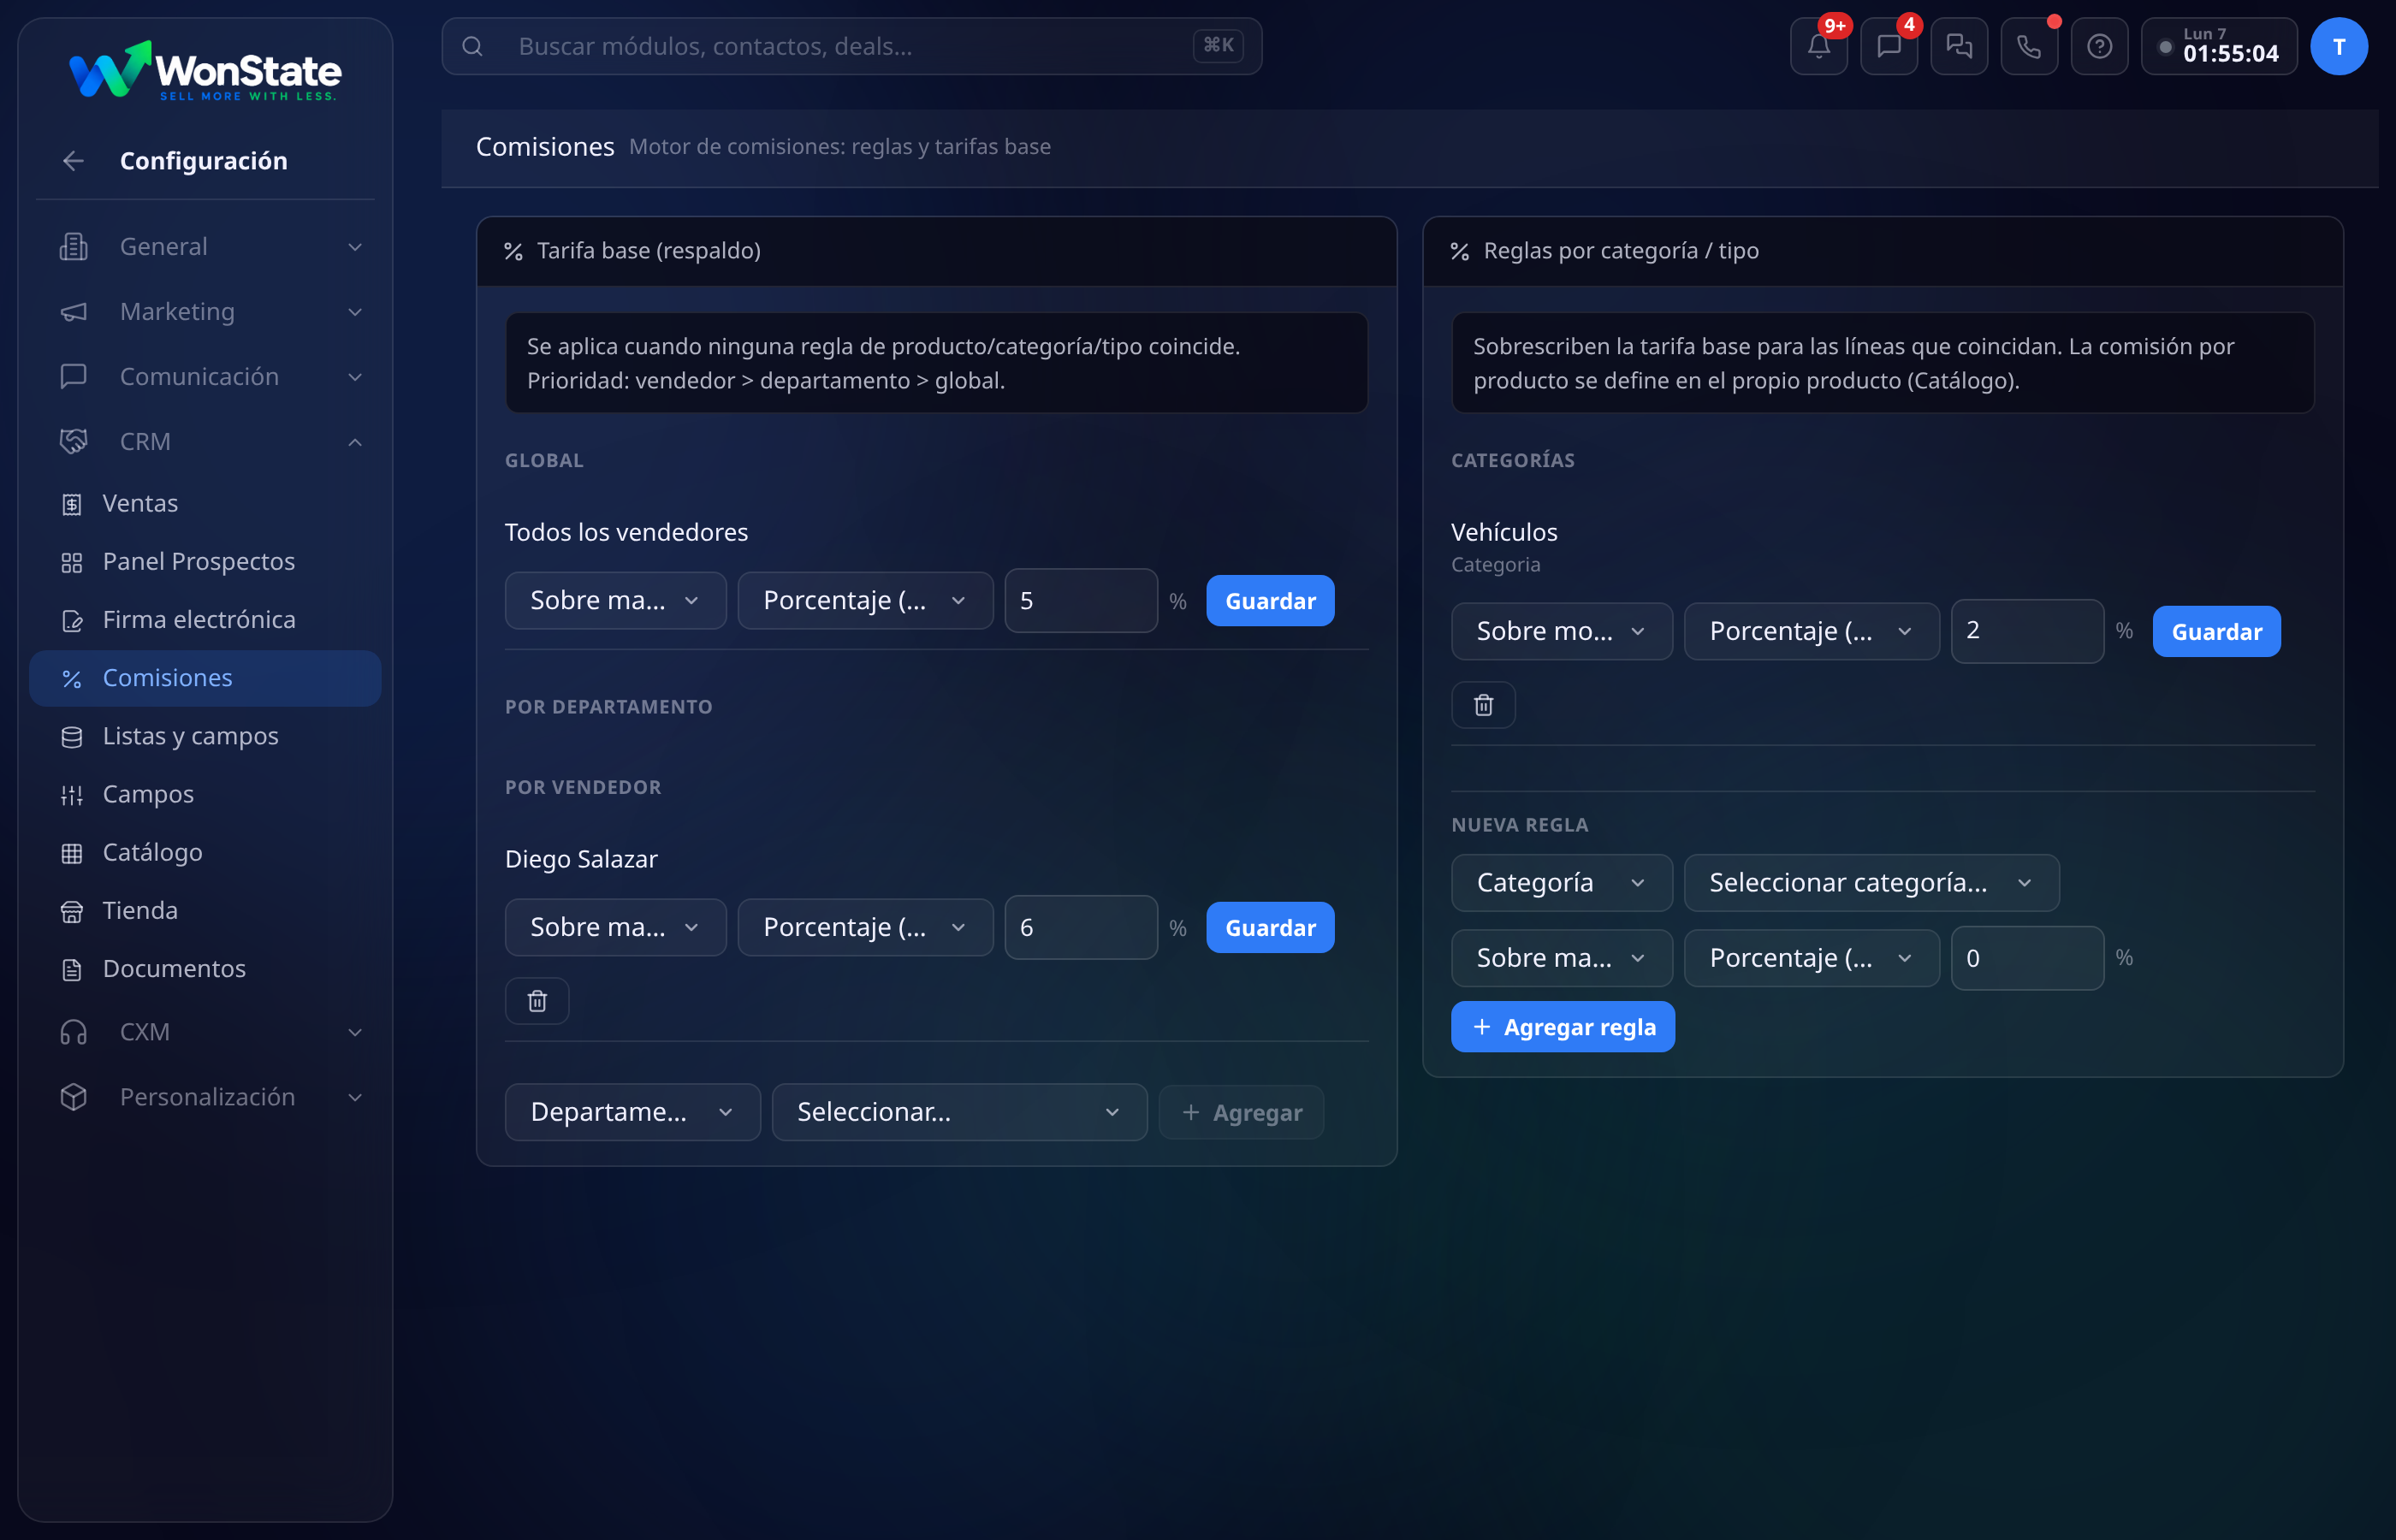Open the 'Seleccionar...' dropdown beside Agregar
2396x1540 pixels.
959,1112
